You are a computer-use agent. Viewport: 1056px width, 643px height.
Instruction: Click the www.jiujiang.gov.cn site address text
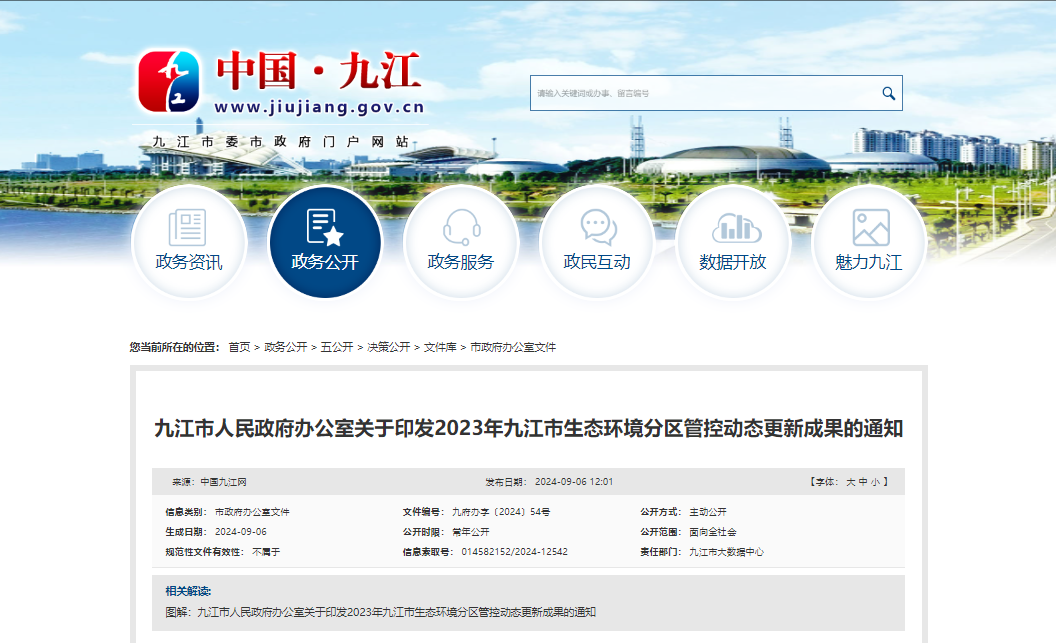coord(319,107)
